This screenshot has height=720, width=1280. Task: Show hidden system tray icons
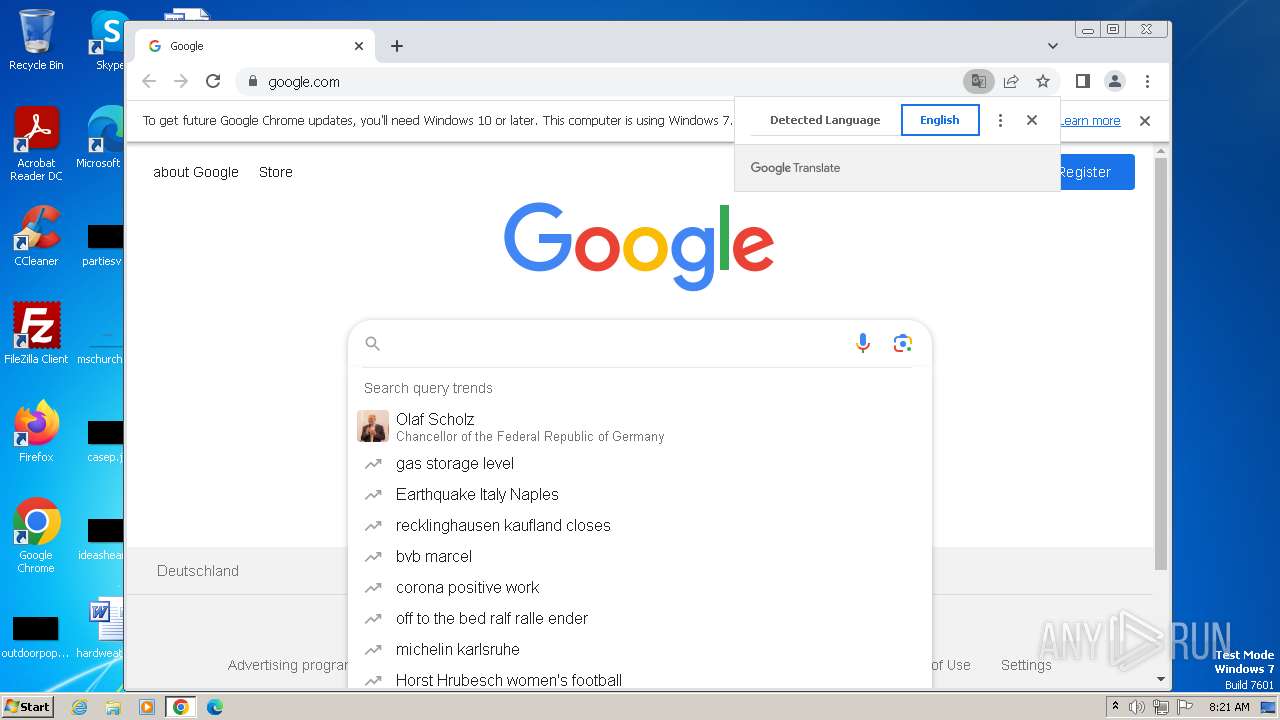pos(1115,706)
